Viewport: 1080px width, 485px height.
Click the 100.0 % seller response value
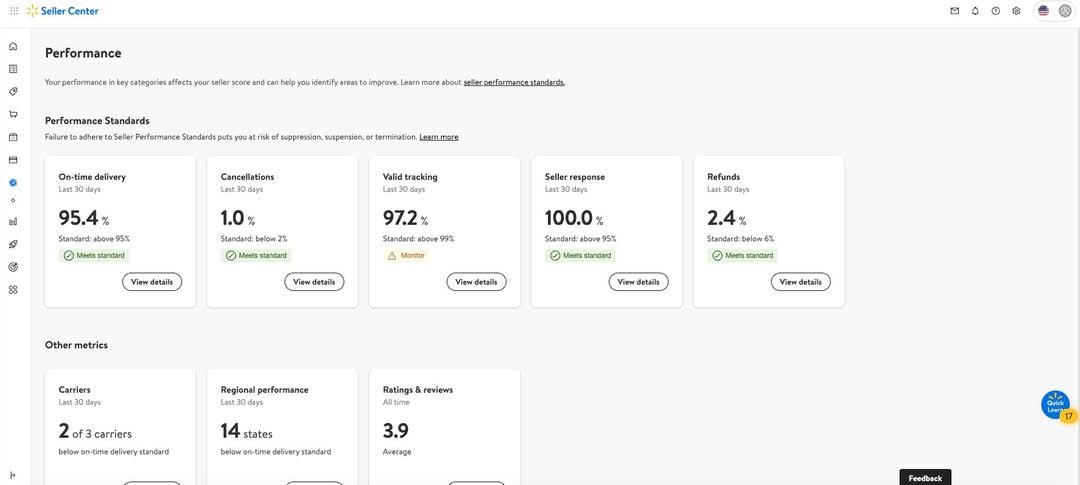click(x=574, y=218)
